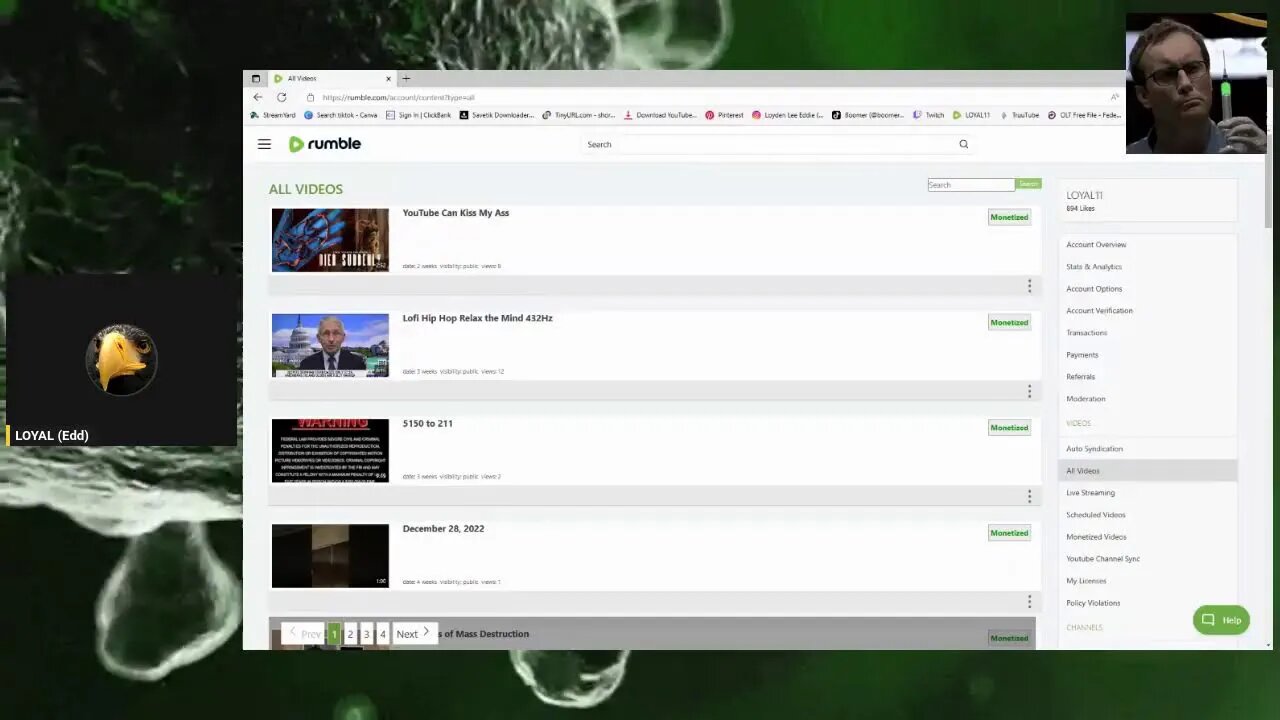Open Pinterest bookmark
Viewport: 1280px width, 720px height.
[724, 115]
